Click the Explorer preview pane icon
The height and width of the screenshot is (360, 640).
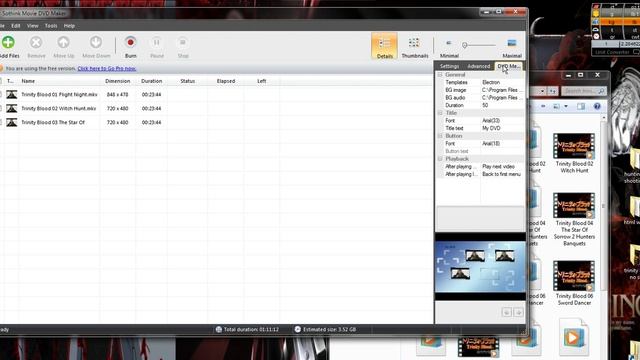pyautogui.click(x=581, y=106)
